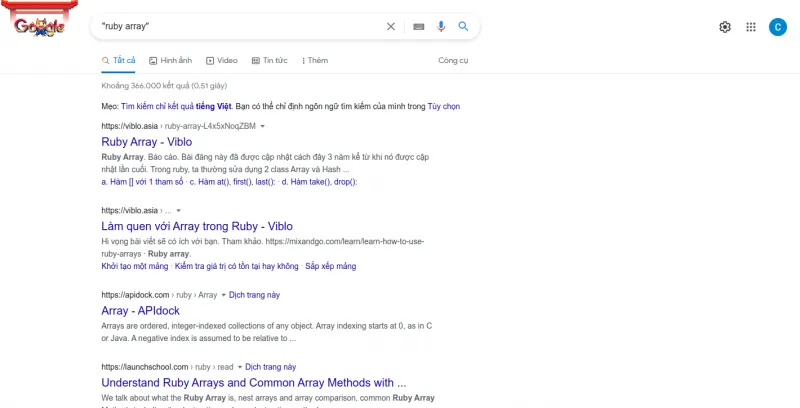Start voice search with the microphone
Viewport: 800px width, 408px height.
(x=441, y=27)
